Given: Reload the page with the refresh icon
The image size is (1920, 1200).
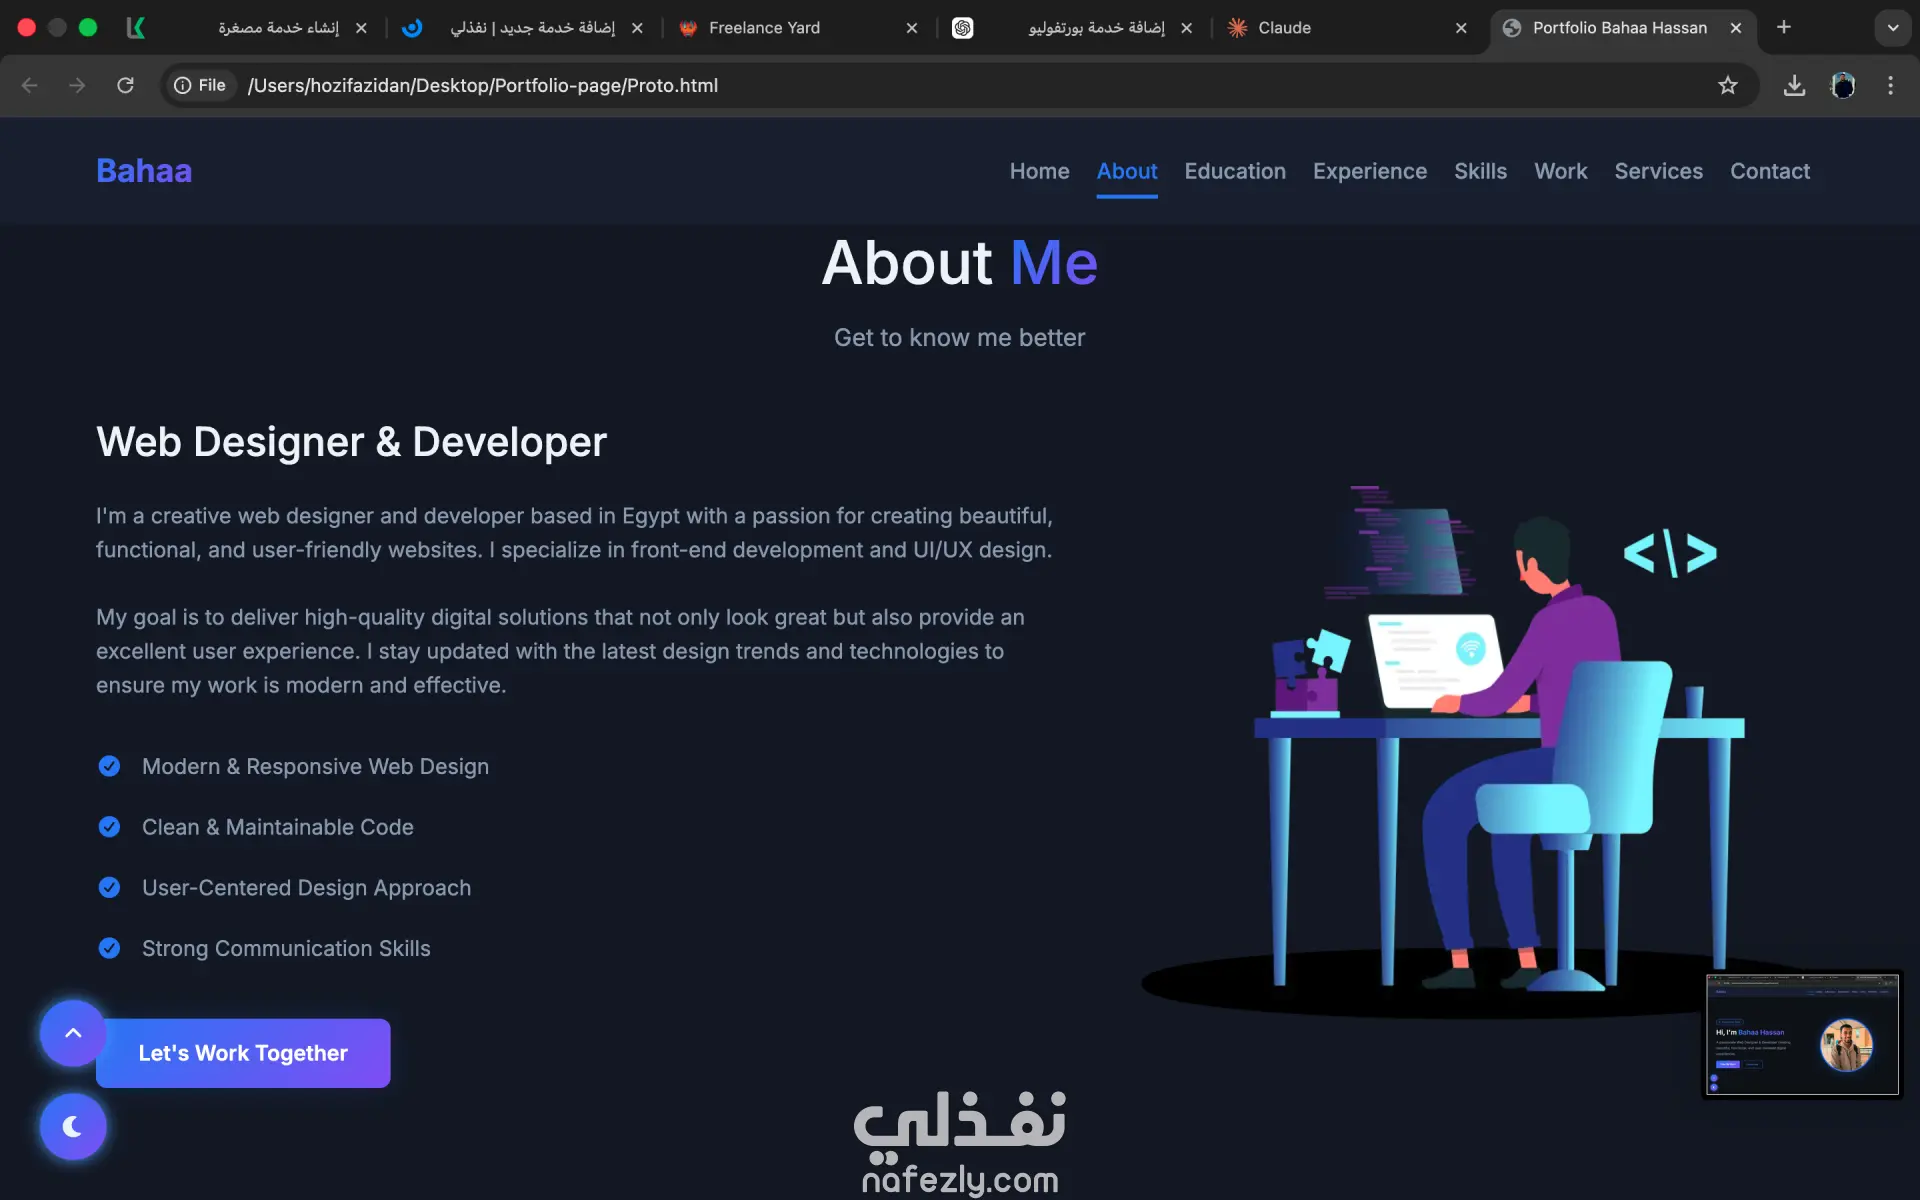Looking at the screenshot, I should coord(125,86).
